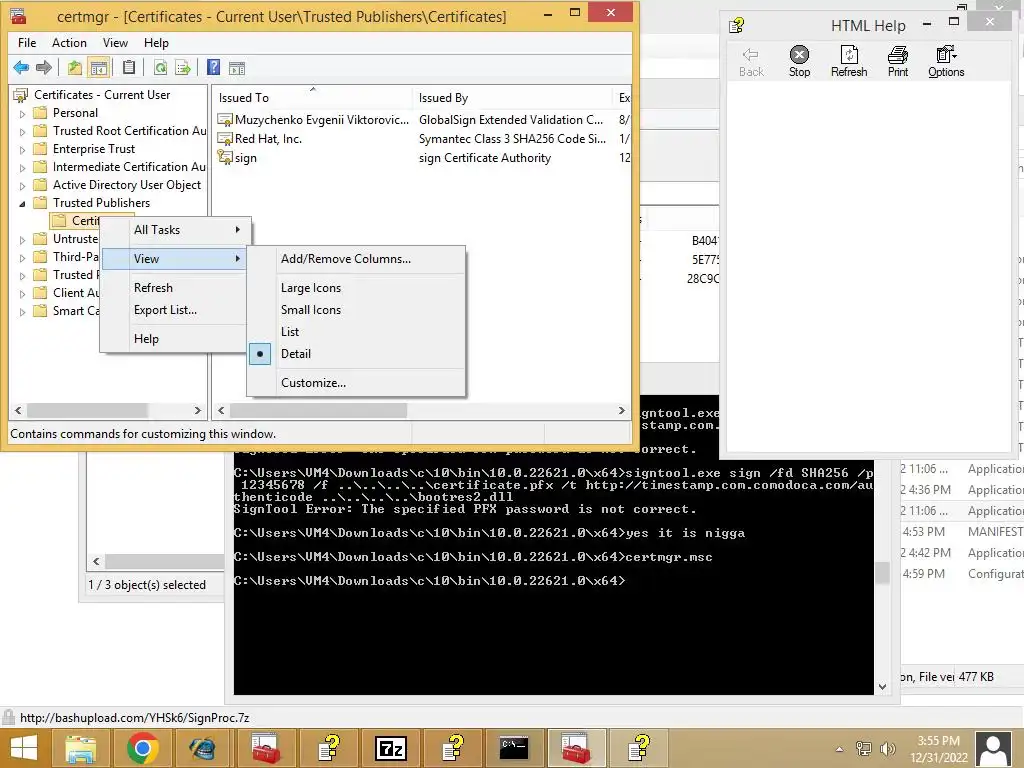Open the Windows Start button
This screenshot has height=768, width=1024.
click(x=24, y=748)
